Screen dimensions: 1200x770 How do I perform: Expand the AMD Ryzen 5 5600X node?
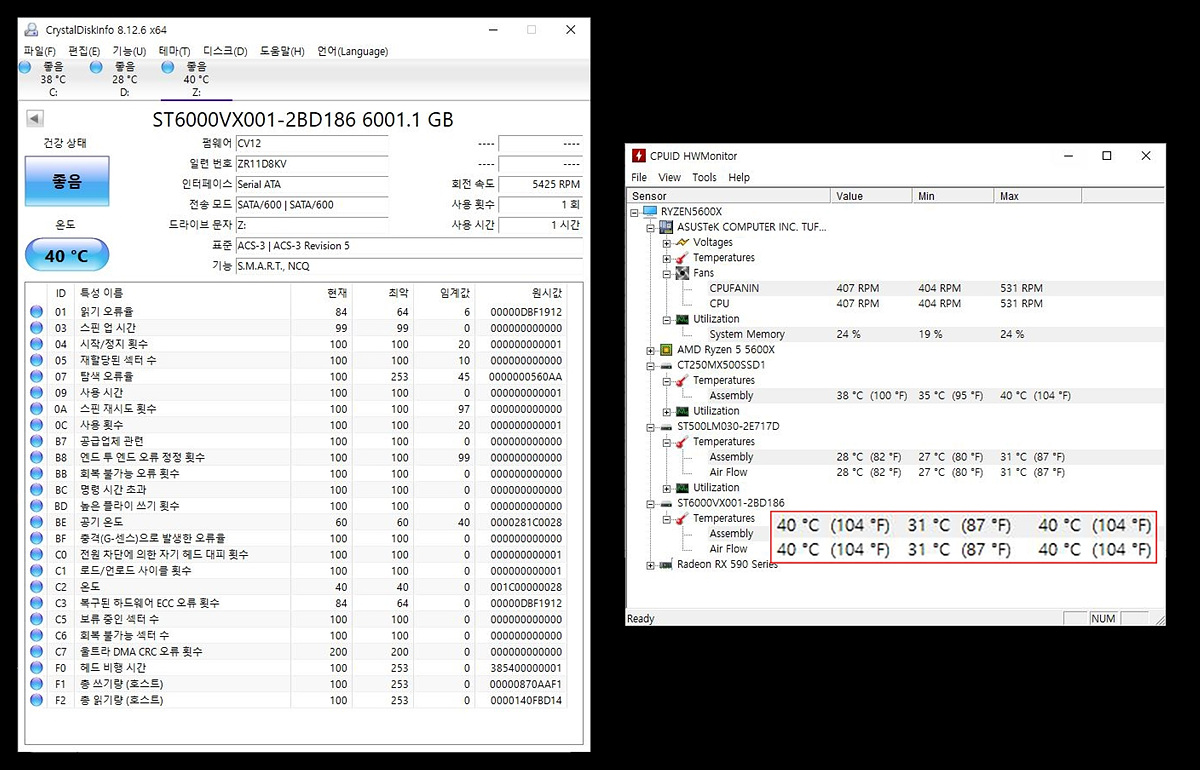click(651, 350)
